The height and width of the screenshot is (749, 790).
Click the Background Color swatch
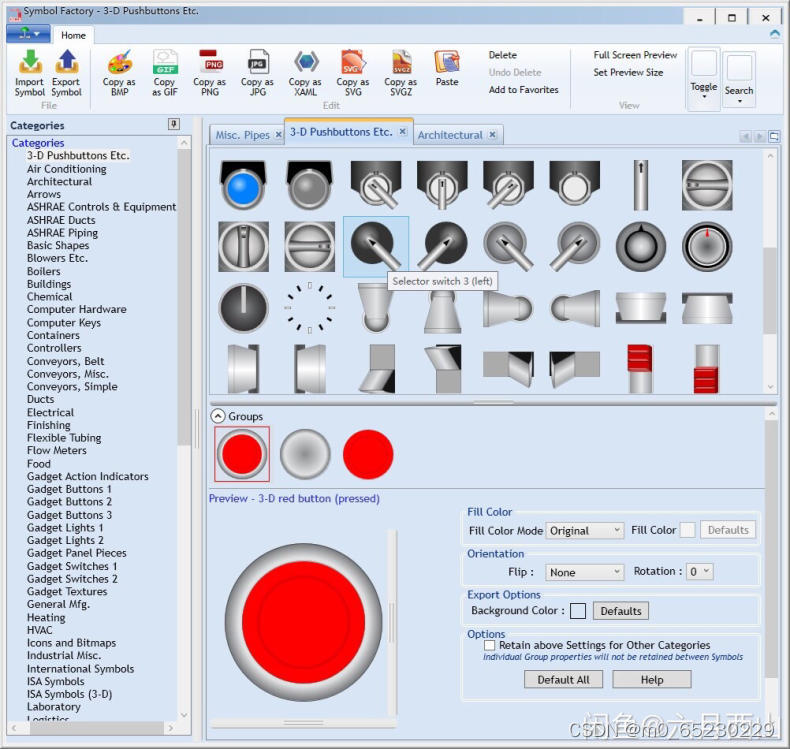[578, 611]
